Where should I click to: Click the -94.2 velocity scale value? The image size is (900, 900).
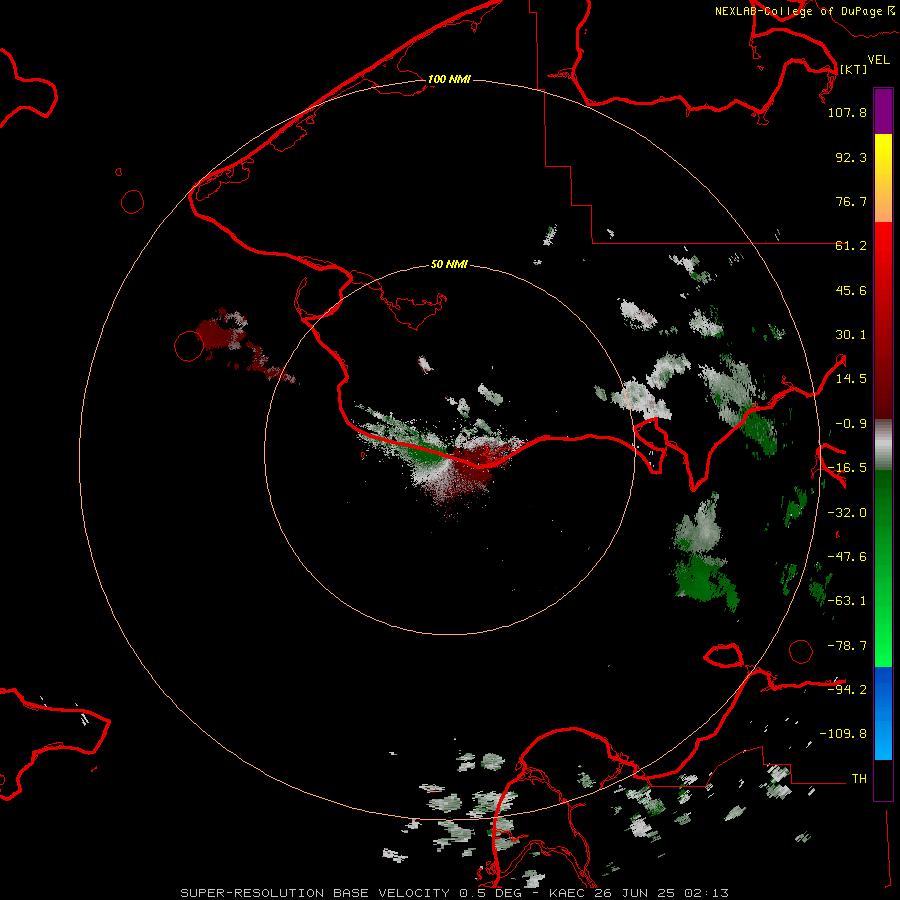coord(847,689)
